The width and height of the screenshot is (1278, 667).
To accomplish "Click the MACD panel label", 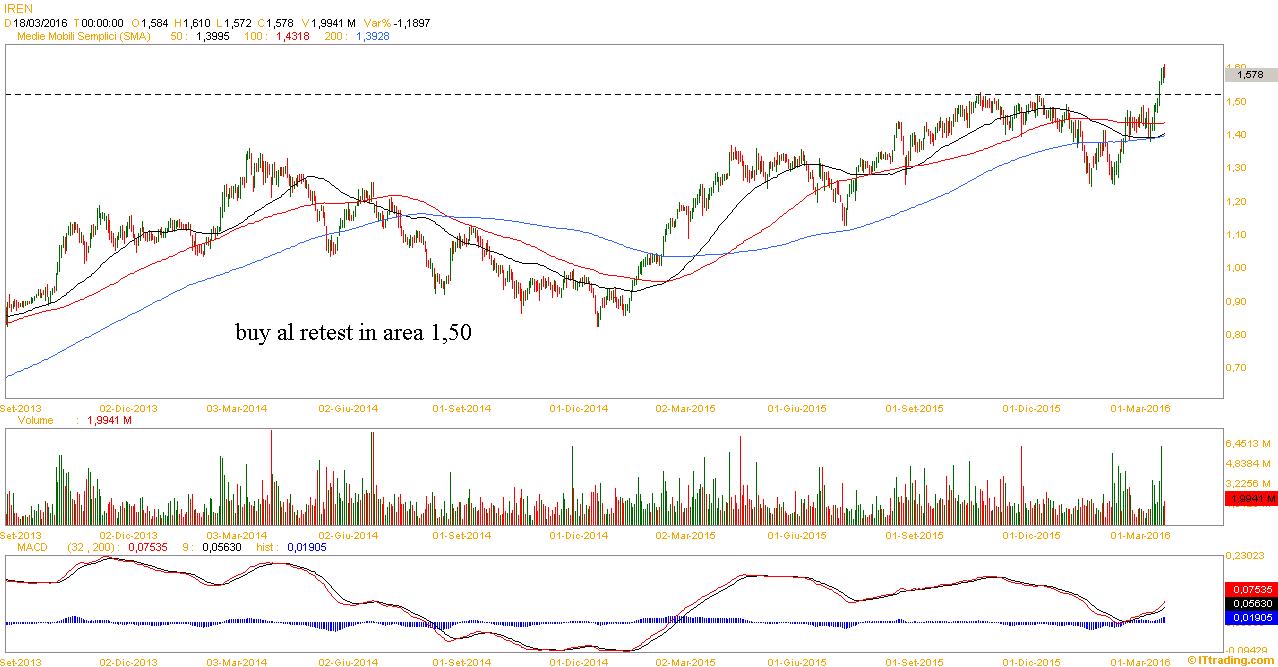I will click(x=20, y=547).
